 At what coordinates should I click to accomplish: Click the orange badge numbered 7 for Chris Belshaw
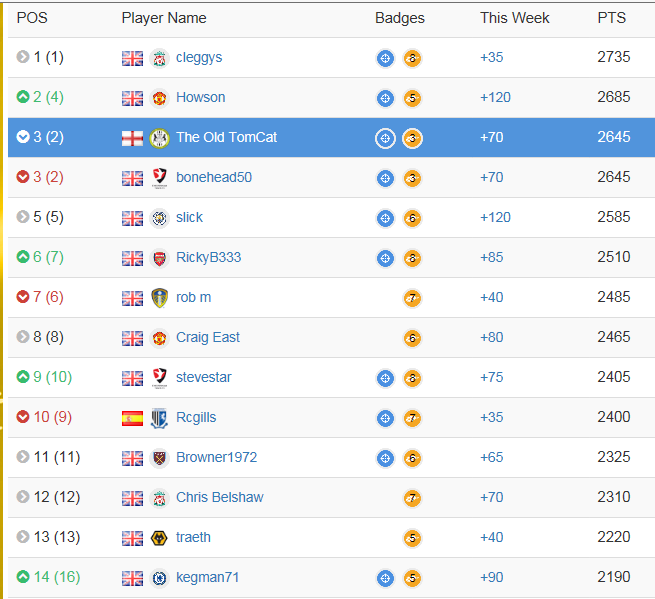412,498
